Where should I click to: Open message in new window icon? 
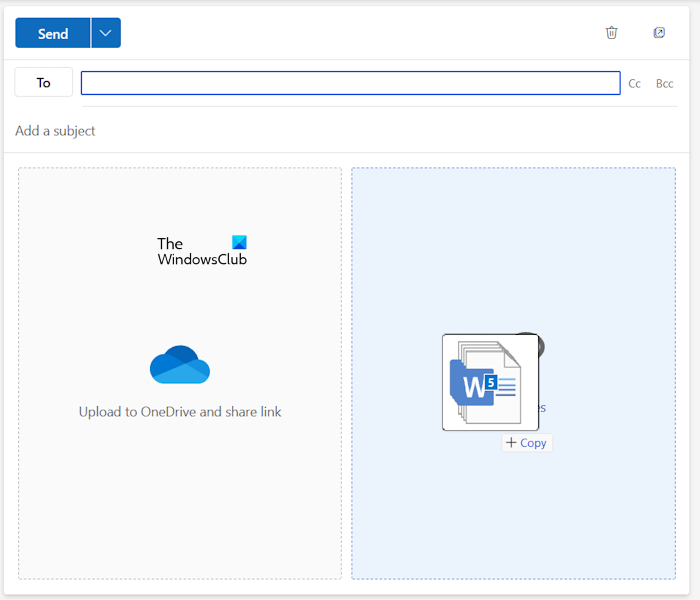click(659, 33)
